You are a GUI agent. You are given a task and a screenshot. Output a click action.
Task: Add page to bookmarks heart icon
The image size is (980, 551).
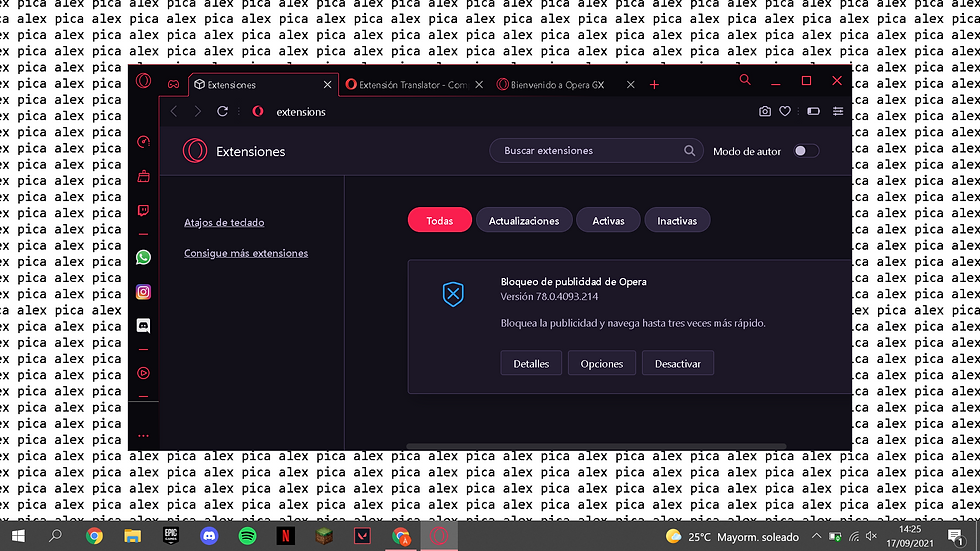point(785,111)
